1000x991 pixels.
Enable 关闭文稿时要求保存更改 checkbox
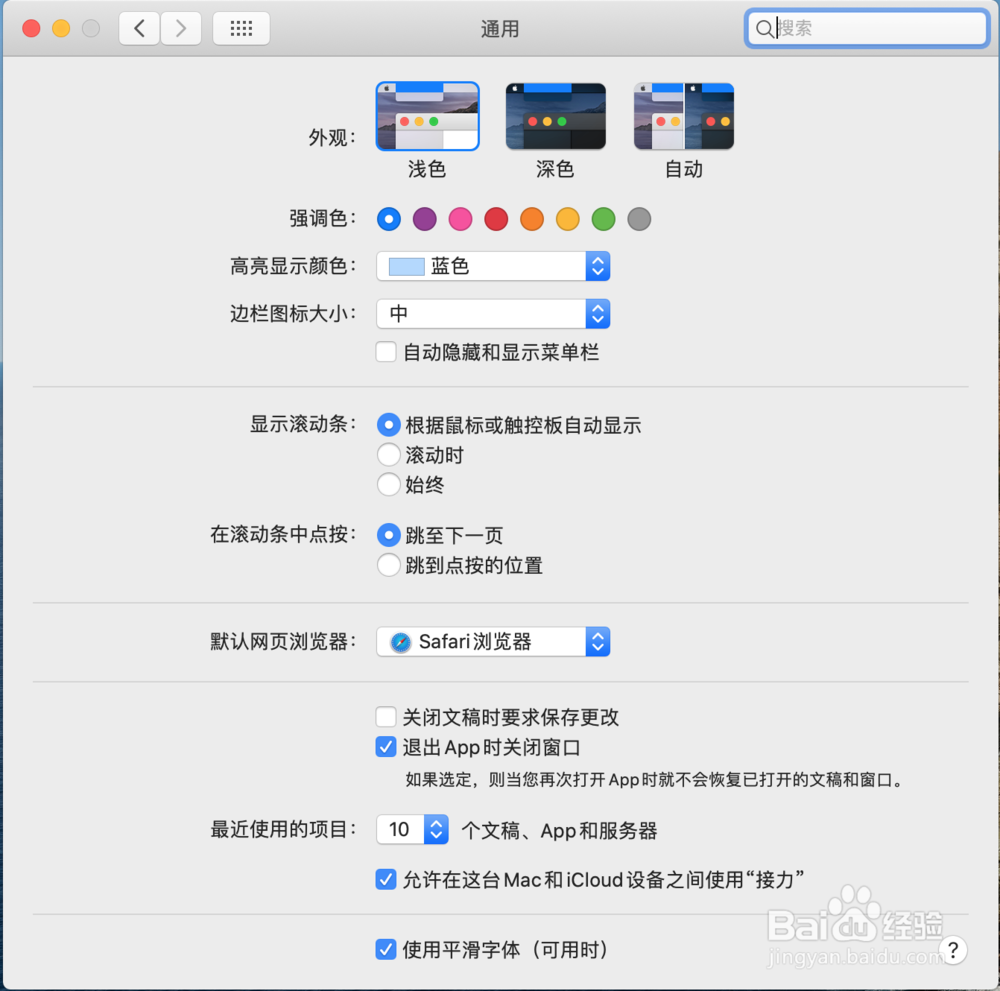tap(386, 717)
